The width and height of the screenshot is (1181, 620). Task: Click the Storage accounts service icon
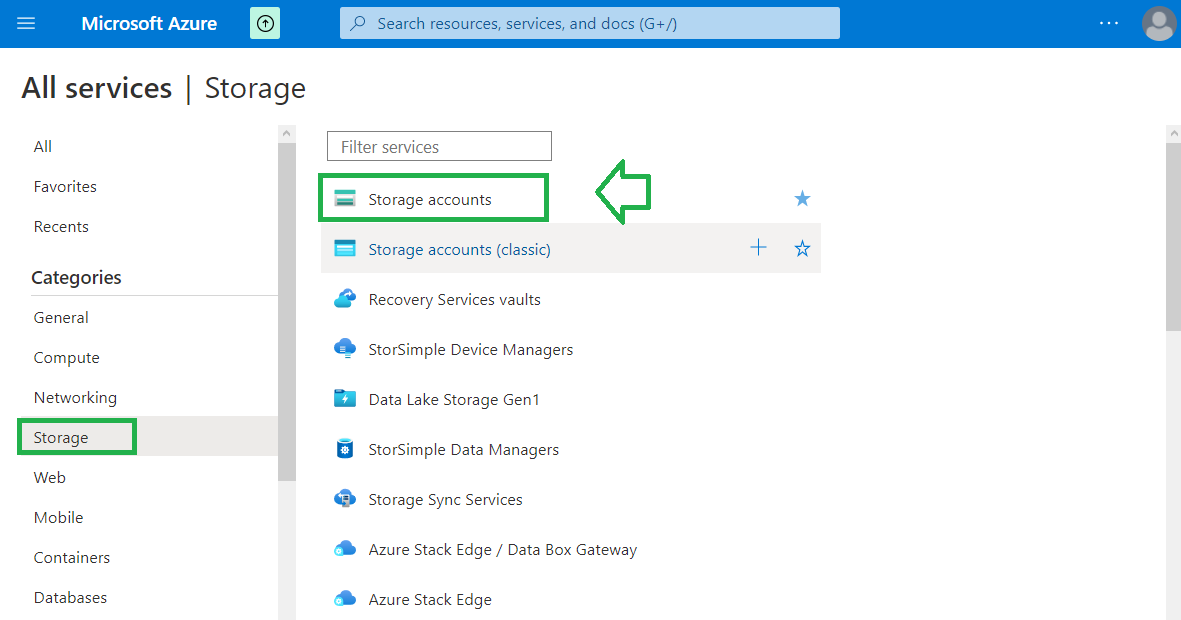tap(345, 199)
